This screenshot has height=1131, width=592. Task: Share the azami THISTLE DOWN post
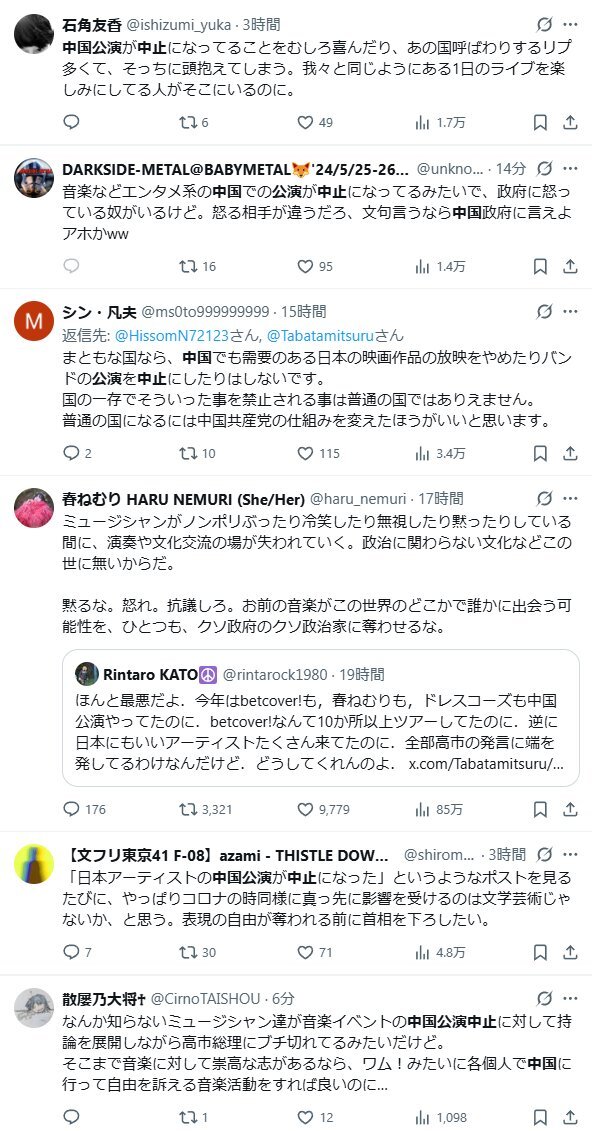point(570,952)
